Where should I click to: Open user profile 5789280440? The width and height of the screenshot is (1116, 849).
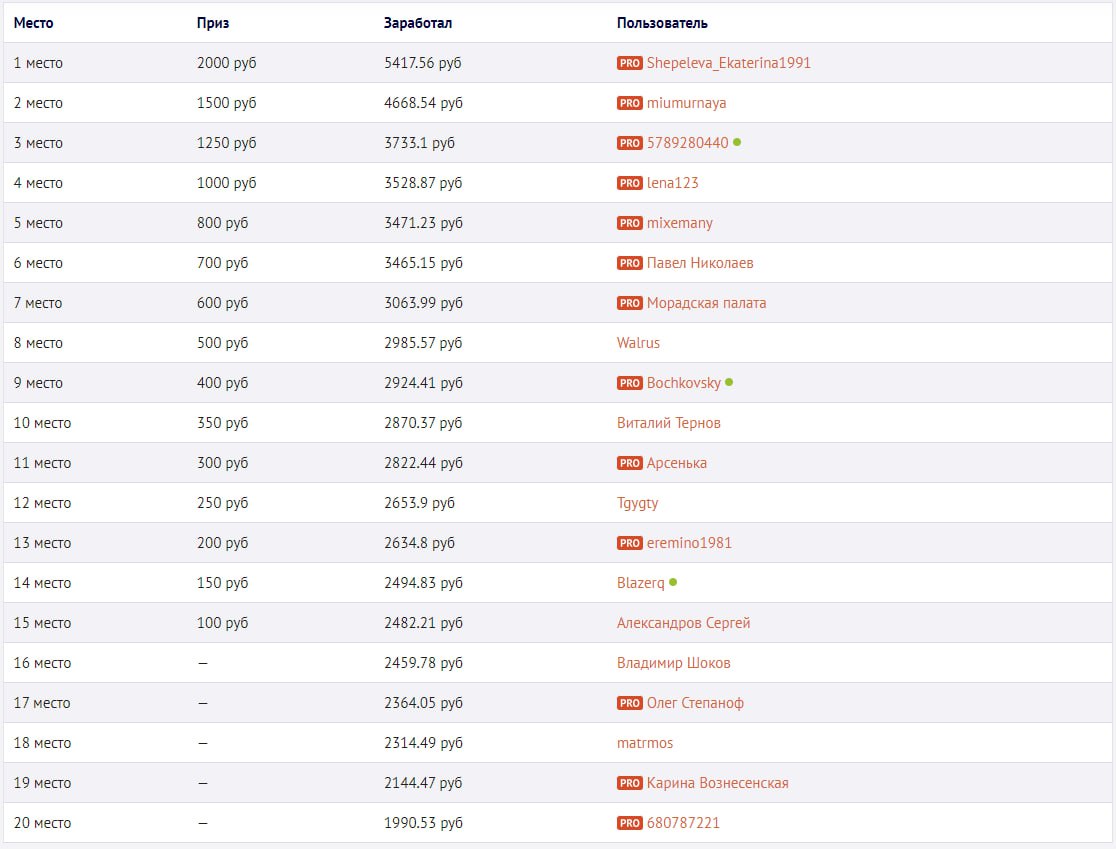coord(687,143)
